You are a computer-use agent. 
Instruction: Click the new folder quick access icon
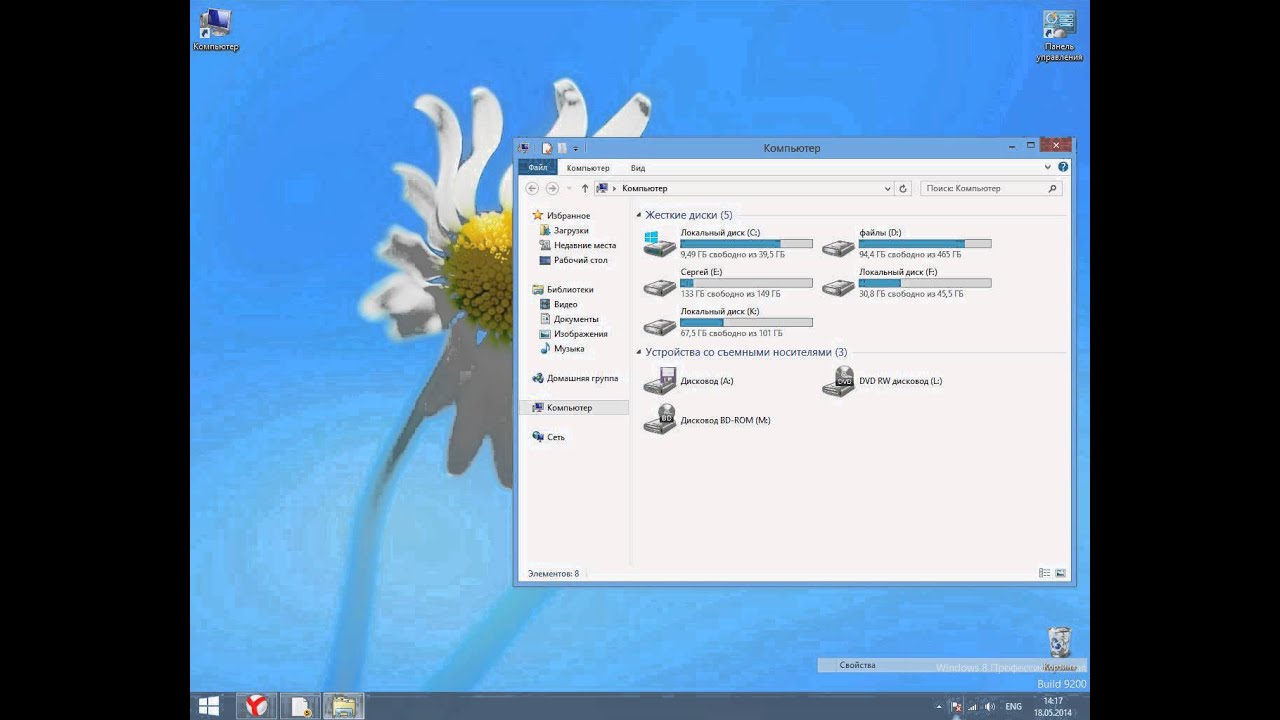tap(561, 148)
